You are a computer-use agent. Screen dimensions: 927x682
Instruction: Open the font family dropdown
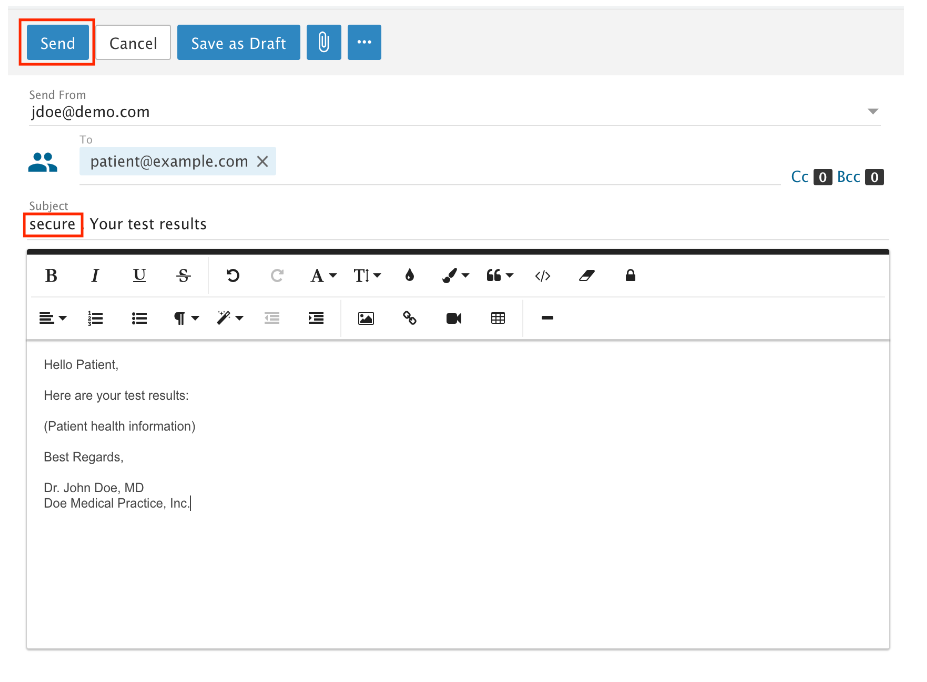point(322,276)
